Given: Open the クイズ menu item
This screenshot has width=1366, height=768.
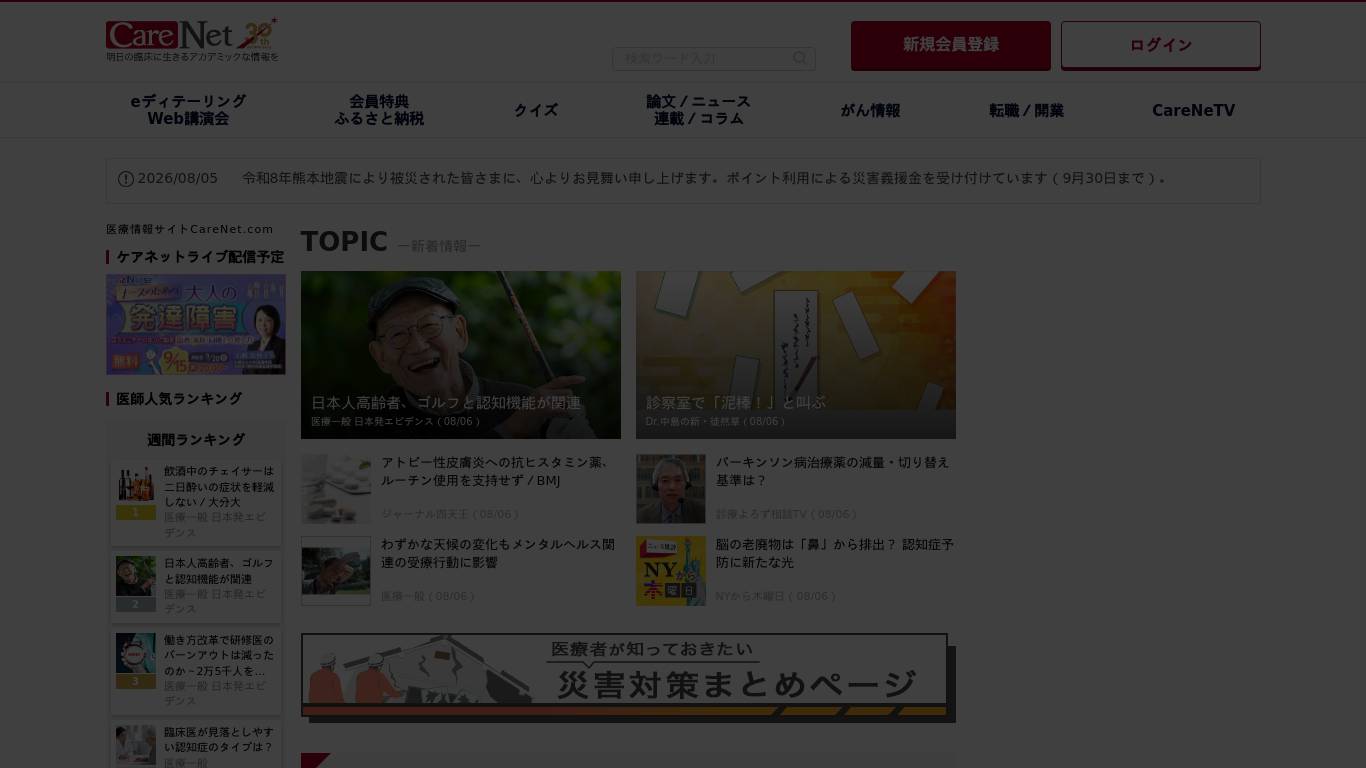Looking at the screenshot, I should [536, 110].
